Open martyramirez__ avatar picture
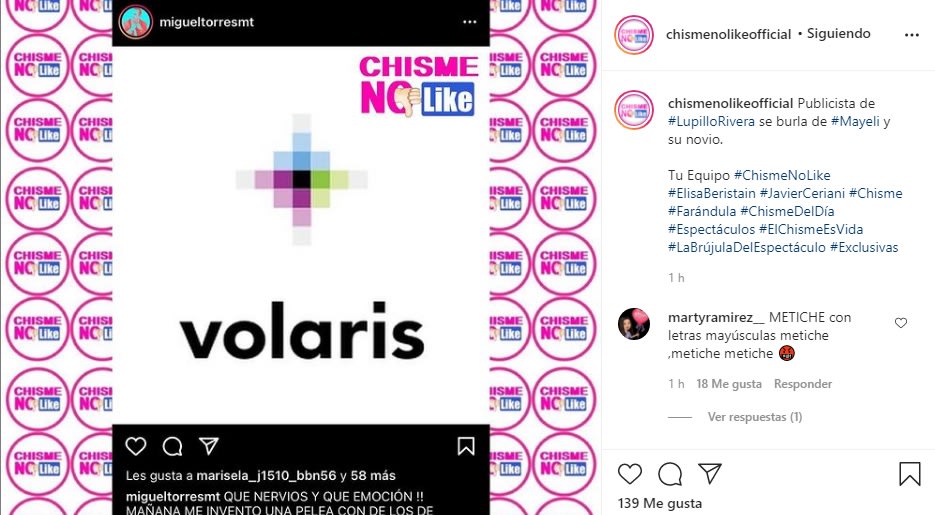 pos(634,324)
